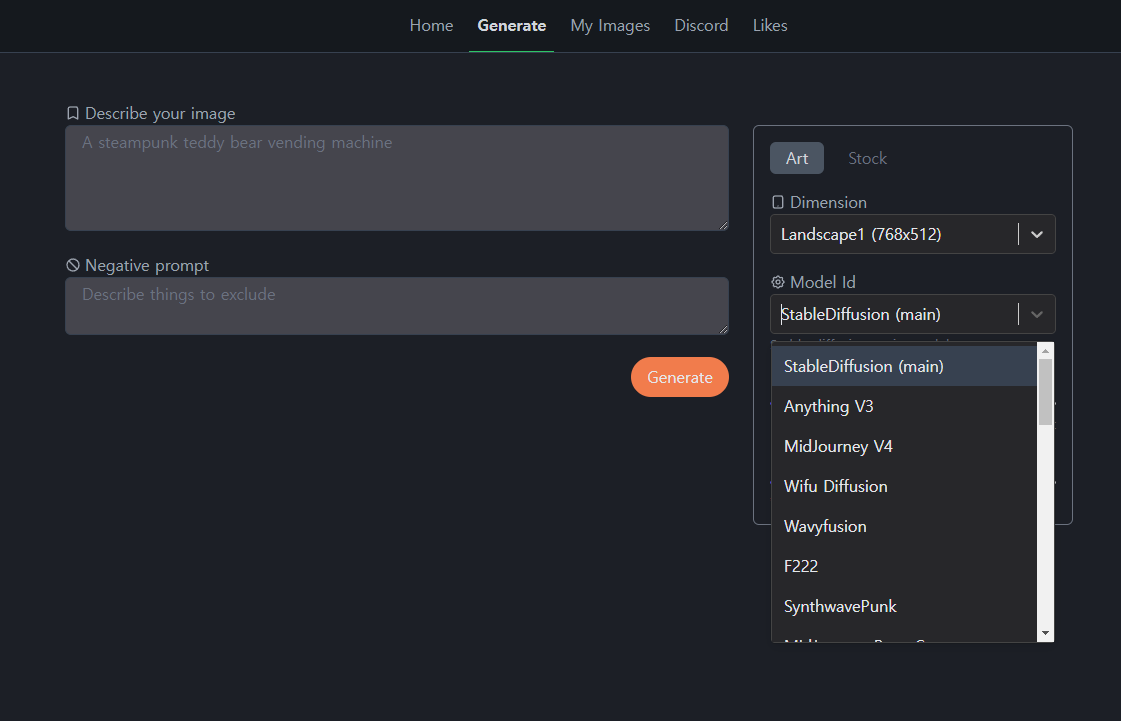Open the Discord link
The image size is (1121, 721).
701,26
